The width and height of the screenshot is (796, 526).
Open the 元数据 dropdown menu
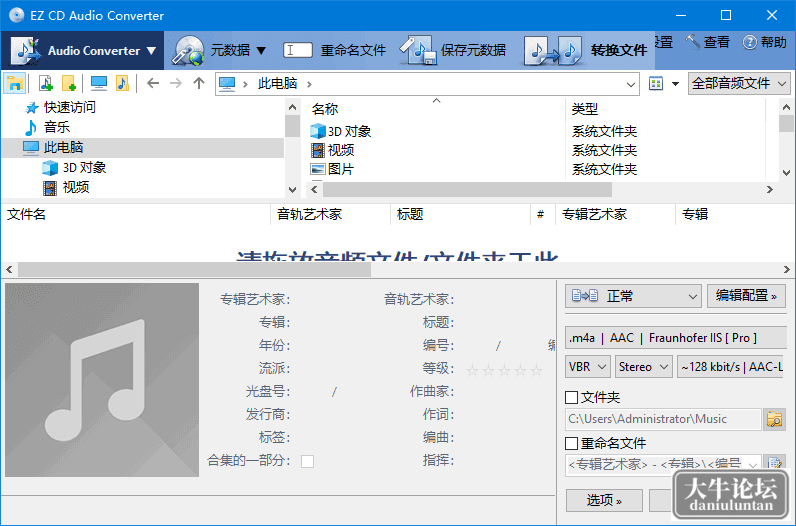click(x=238, y=50)
